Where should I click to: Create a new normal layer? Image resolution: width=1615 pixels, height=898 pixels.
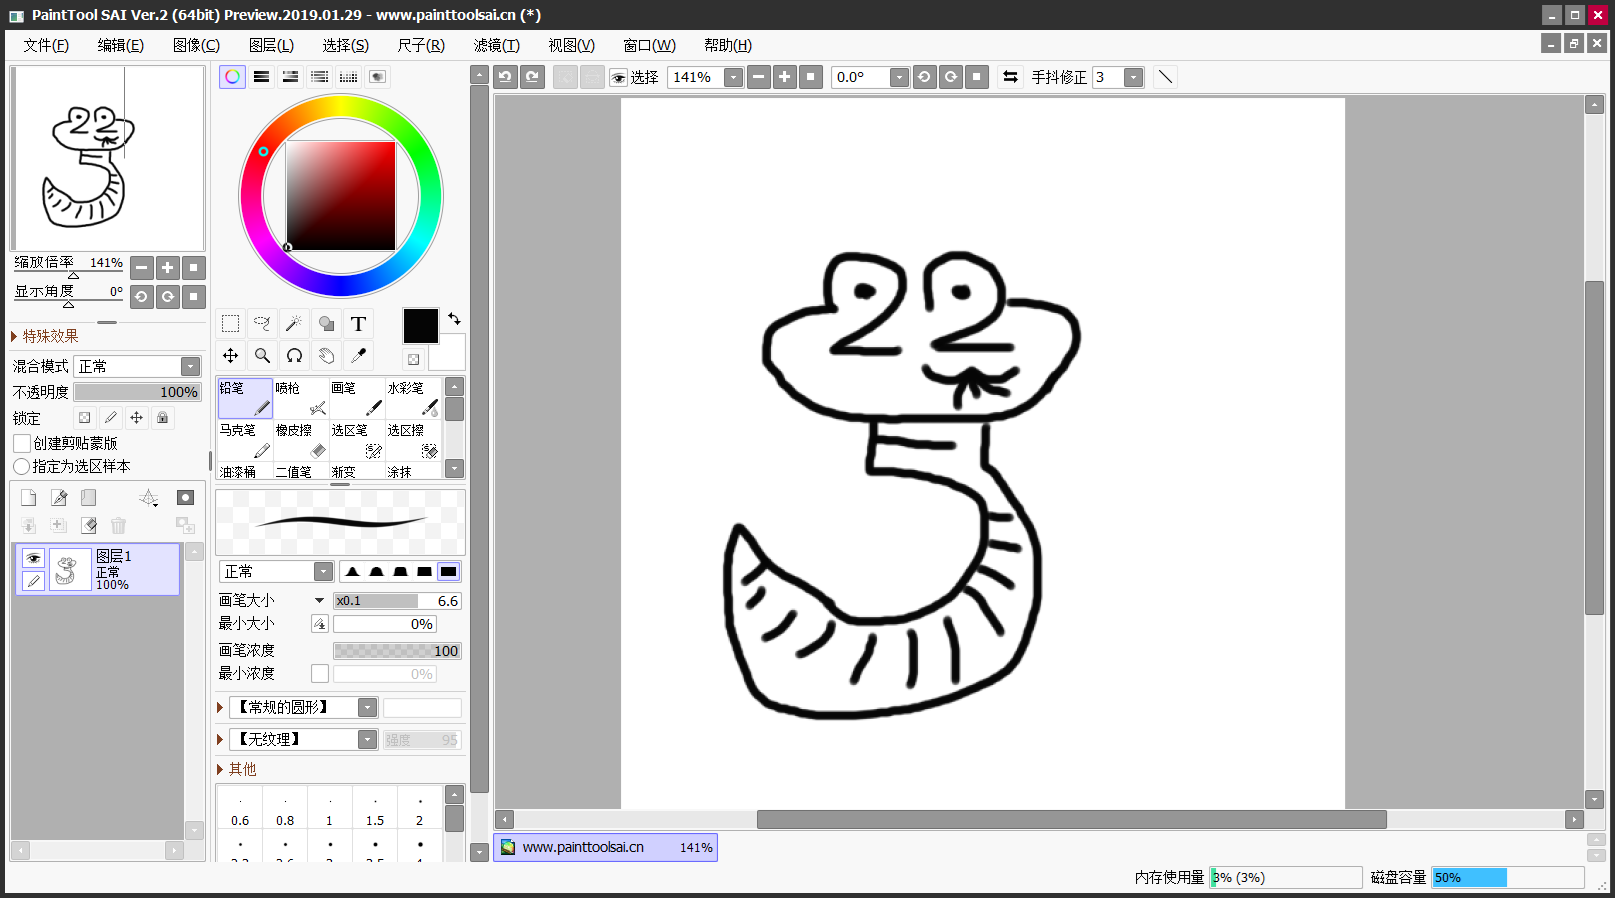[x=28, y=498]
